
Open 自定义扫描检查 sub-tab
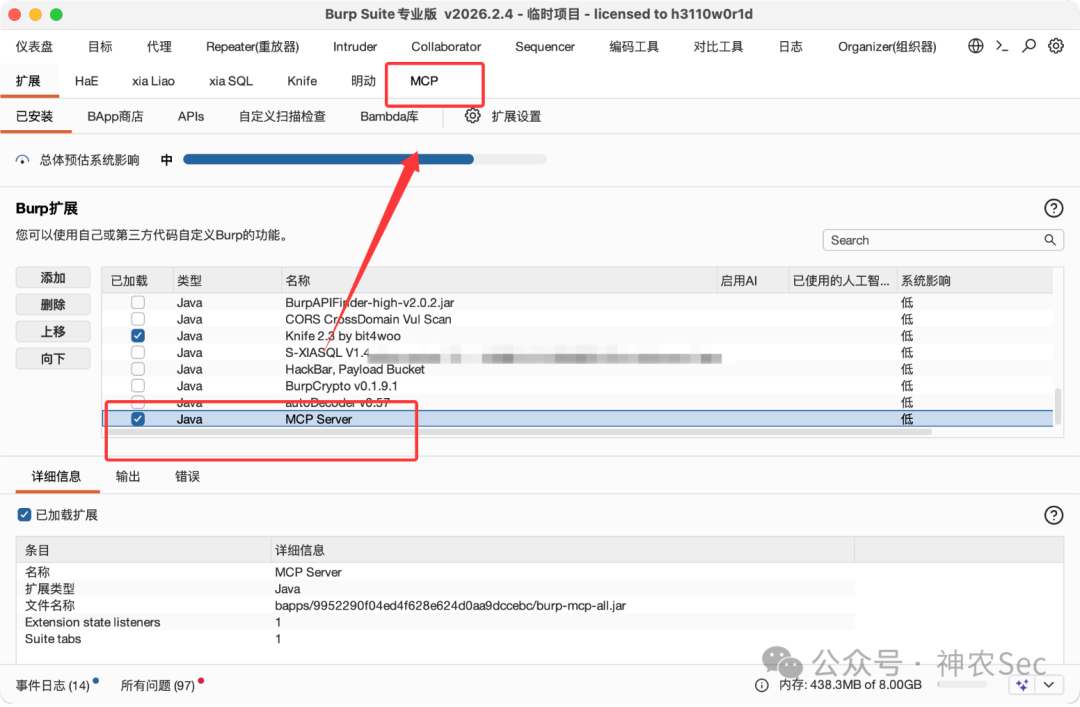pos(282,116)
